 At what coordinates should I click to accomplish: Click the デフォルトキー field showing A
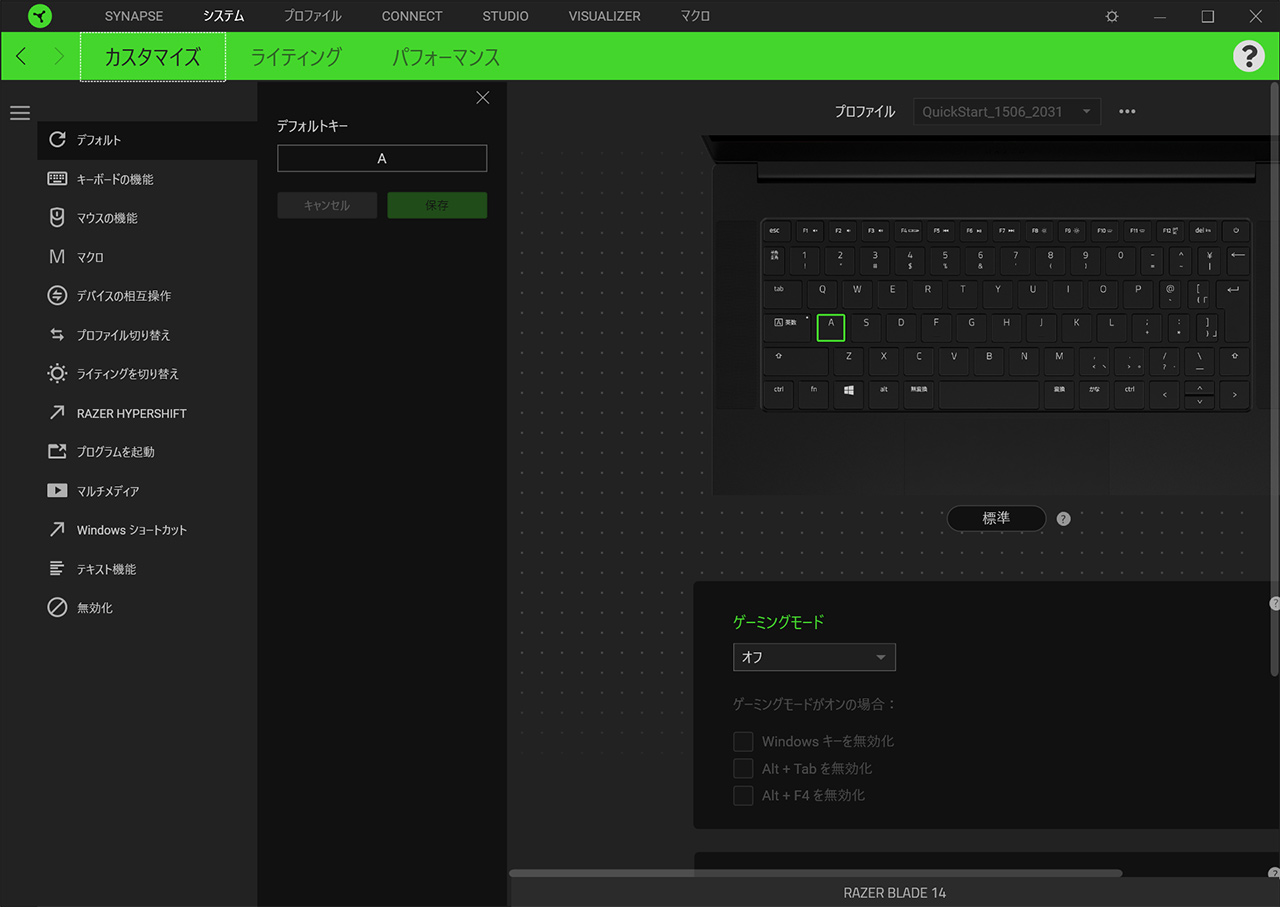pos(382,158)
